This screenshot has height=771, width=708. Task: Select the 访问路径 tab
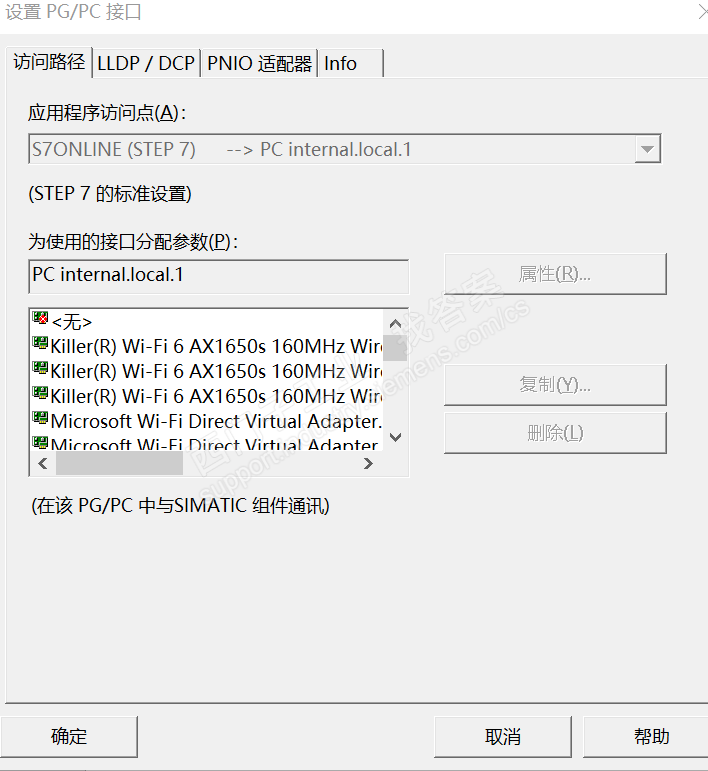(x=49, y=62)
